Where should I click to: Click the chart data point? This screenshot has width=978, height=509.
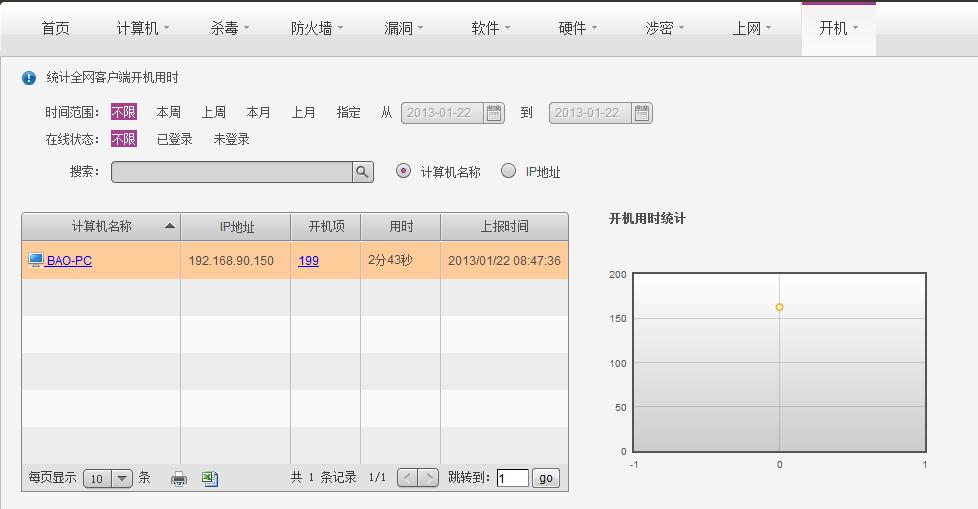(x=779, y=307)
